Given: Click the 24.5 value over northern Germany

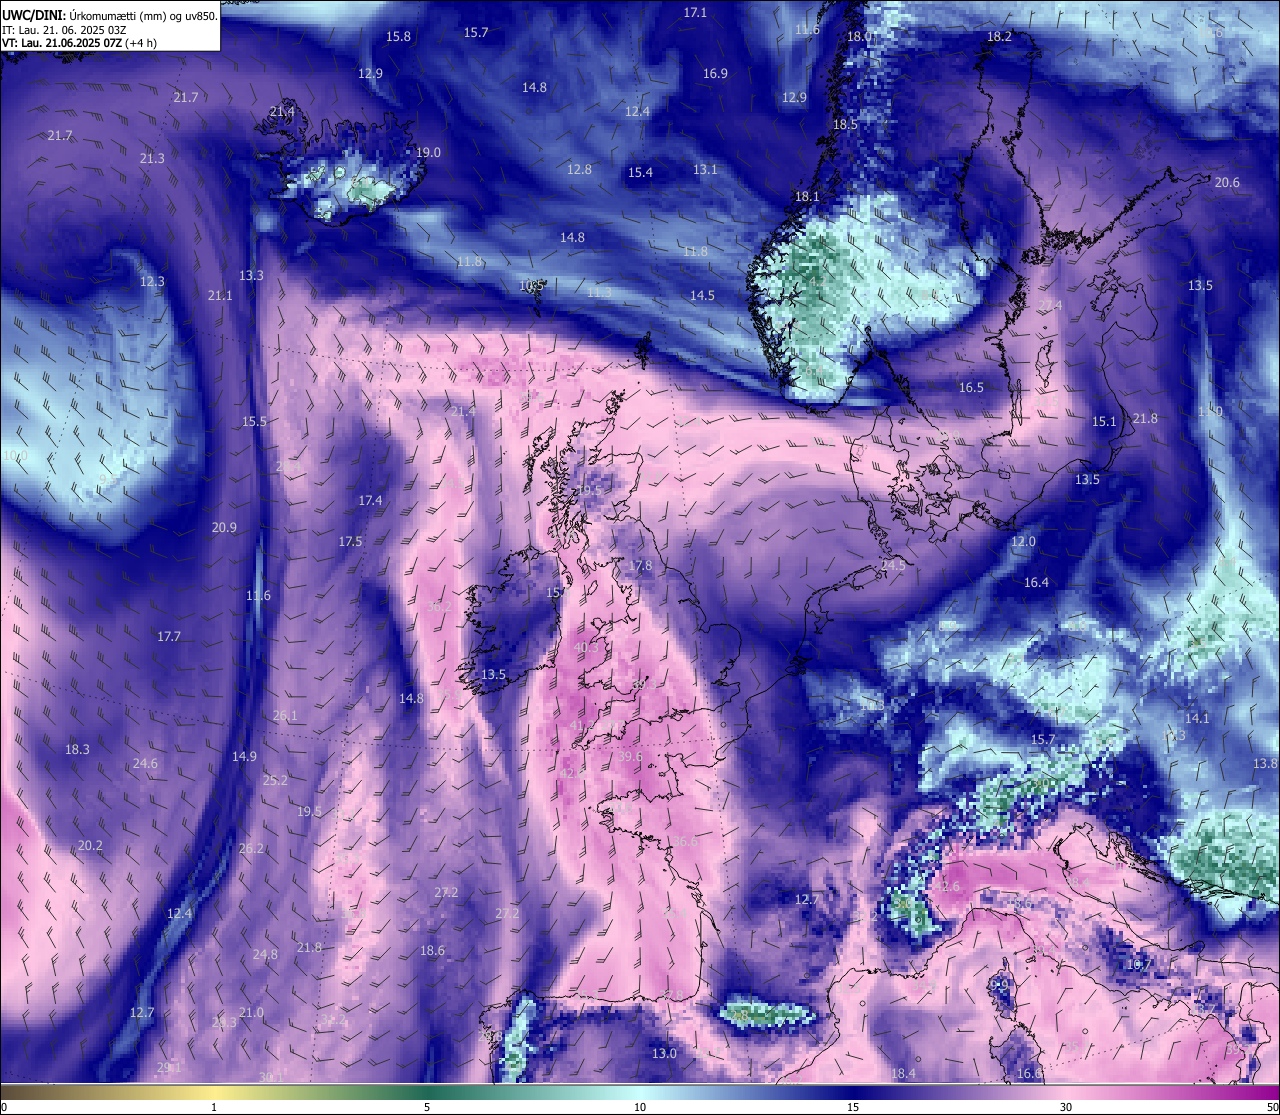Looking at the screenshot, I should pyautogui.click(x=893, y=566).
